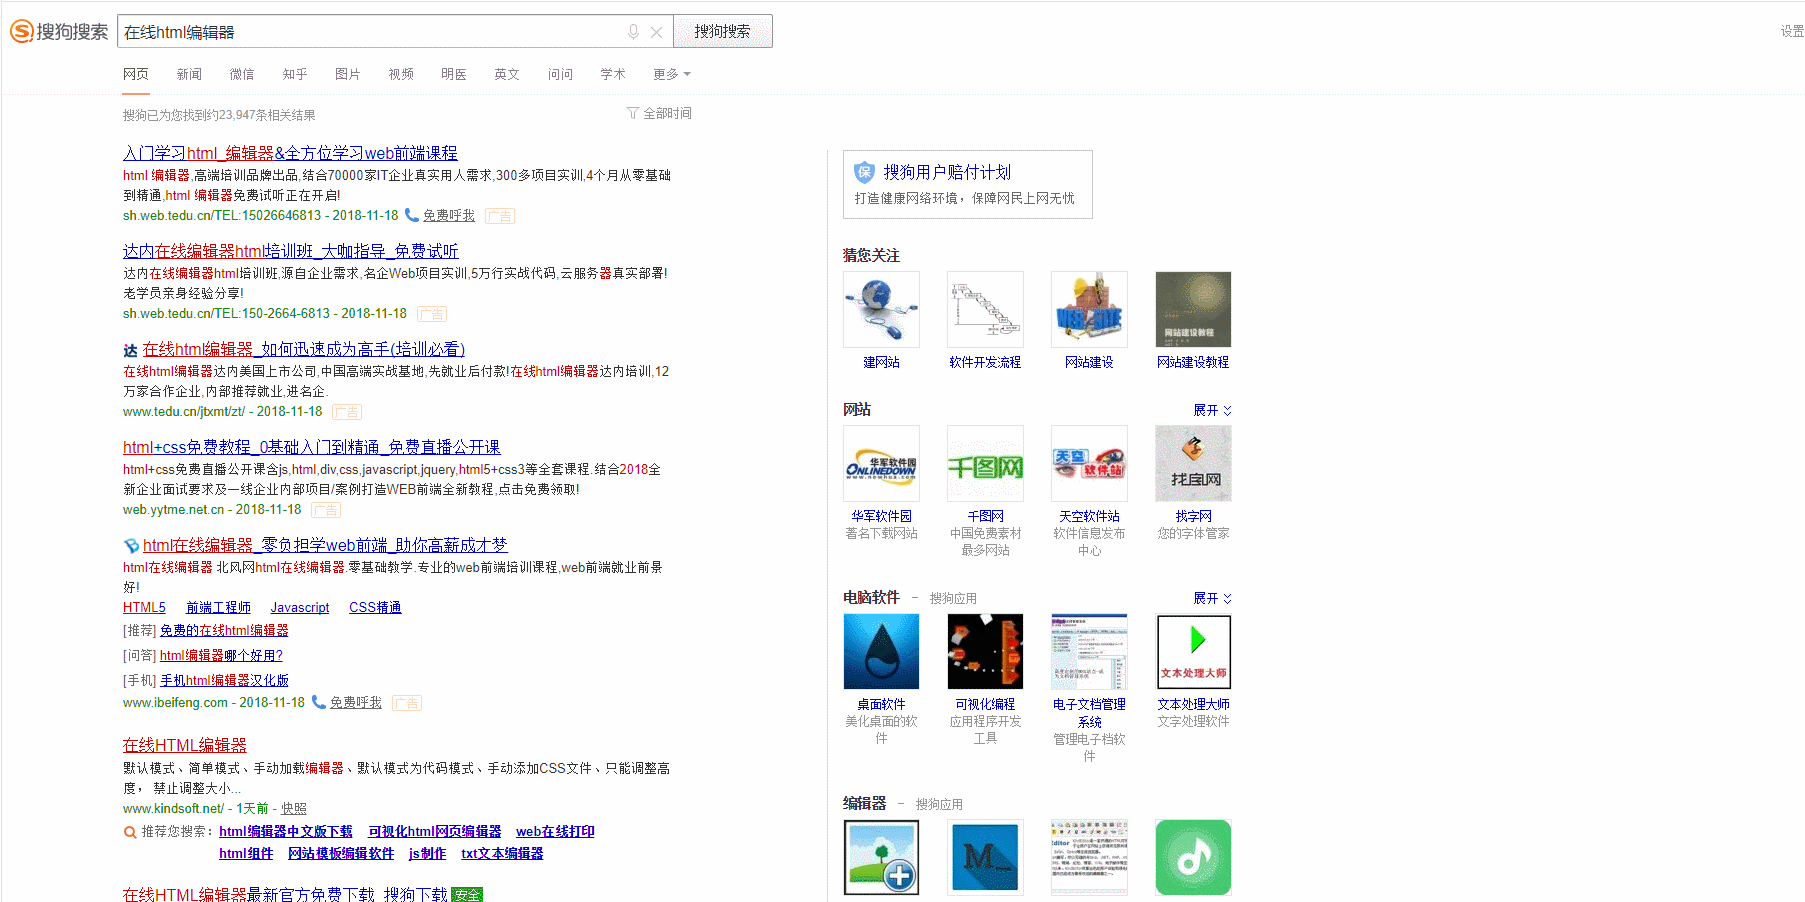Switch to the 图片 search tab

point(347,75)
